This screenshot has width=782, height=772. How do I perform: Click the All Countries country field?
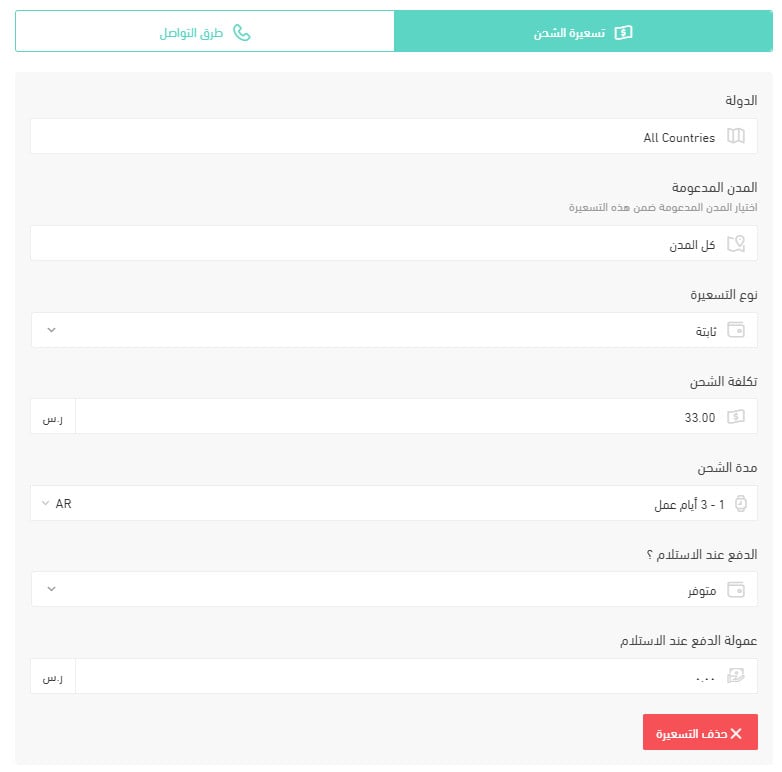coord(393,136)
